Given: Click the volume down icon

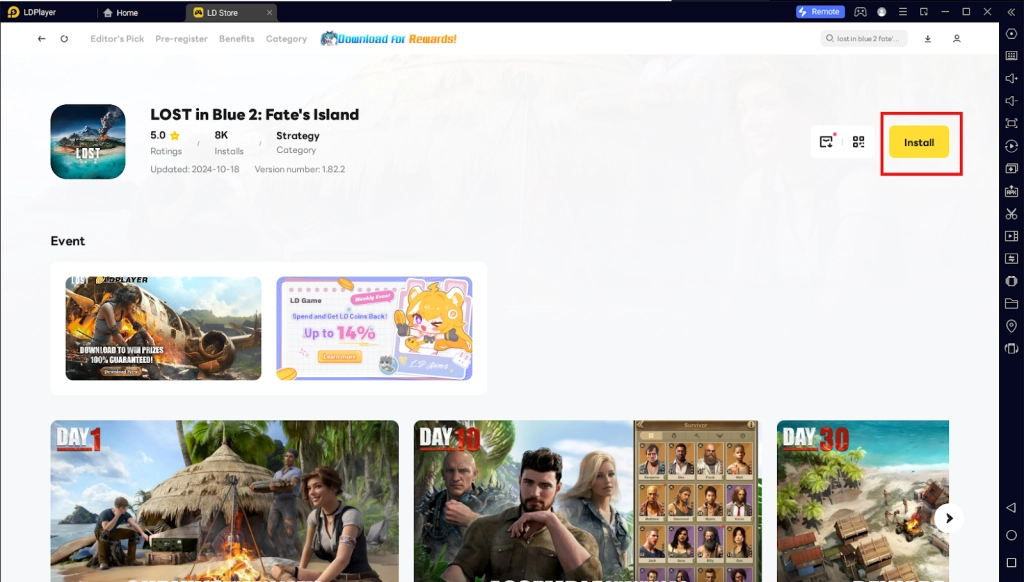Looking at the screenshot, I should [1011, 101].
